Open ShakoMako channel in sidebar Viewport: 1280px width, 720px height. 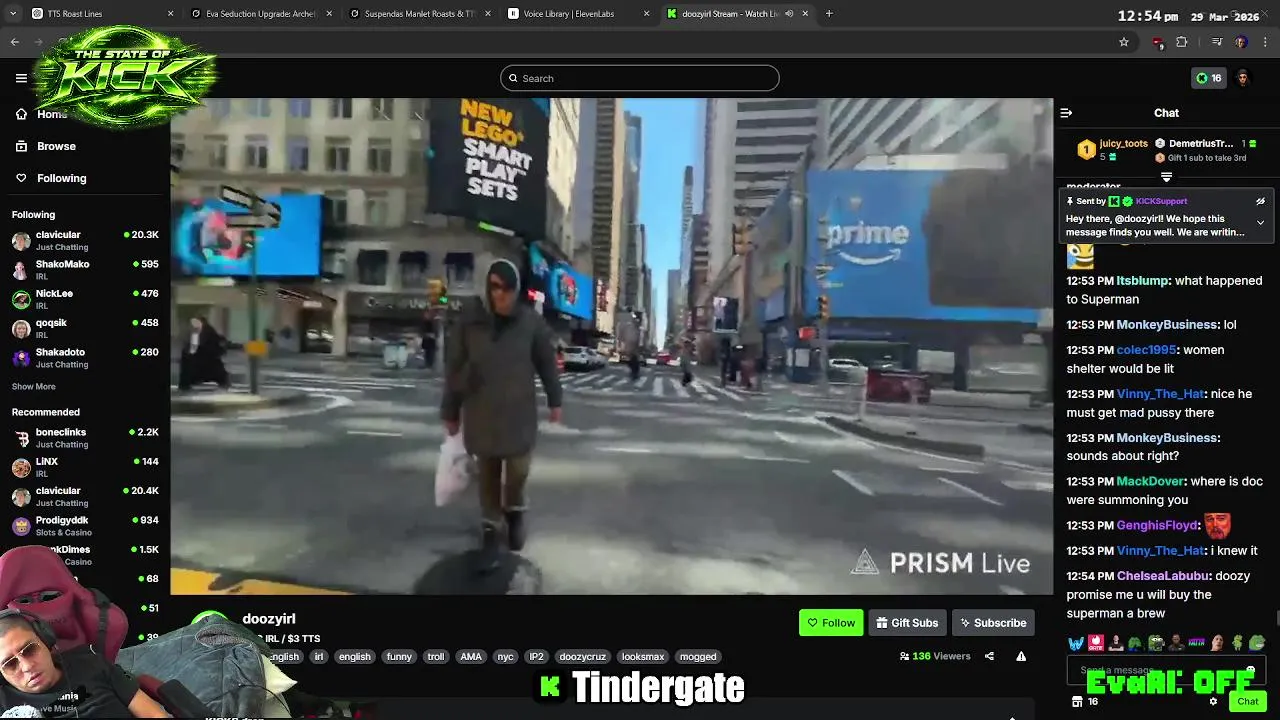click(x=85, y=270)
